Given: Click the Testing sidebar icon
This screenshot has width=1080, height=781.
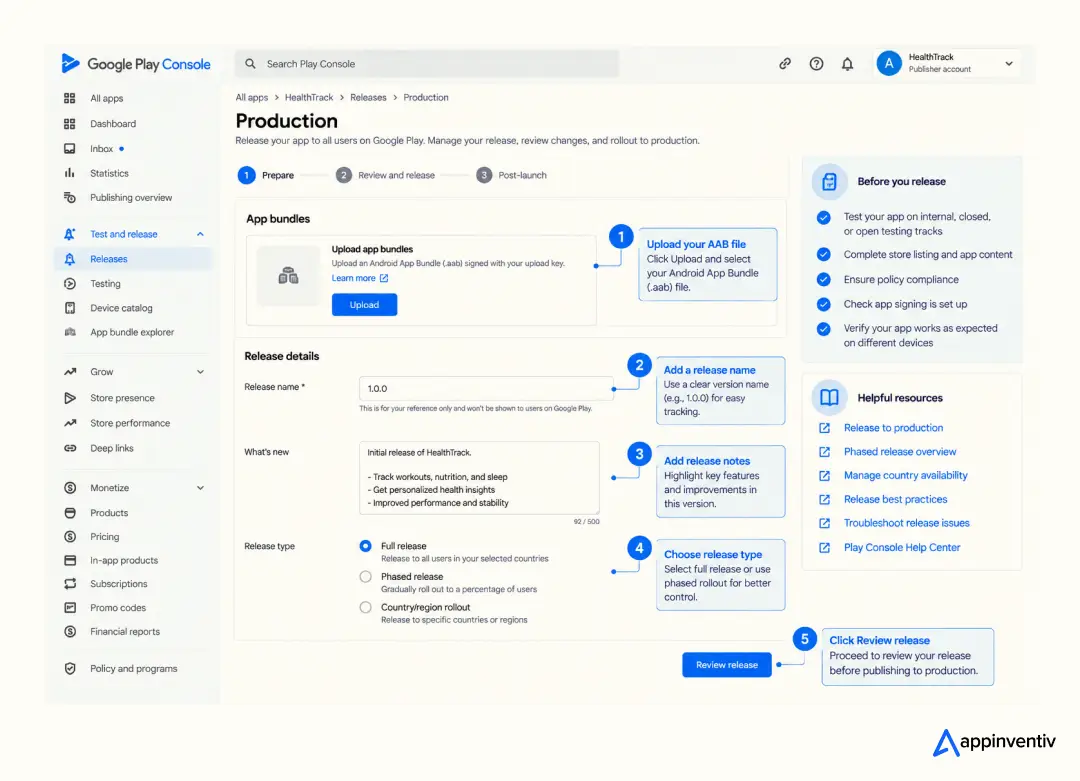Looking at the screenshot, I should tap(70, 284).
